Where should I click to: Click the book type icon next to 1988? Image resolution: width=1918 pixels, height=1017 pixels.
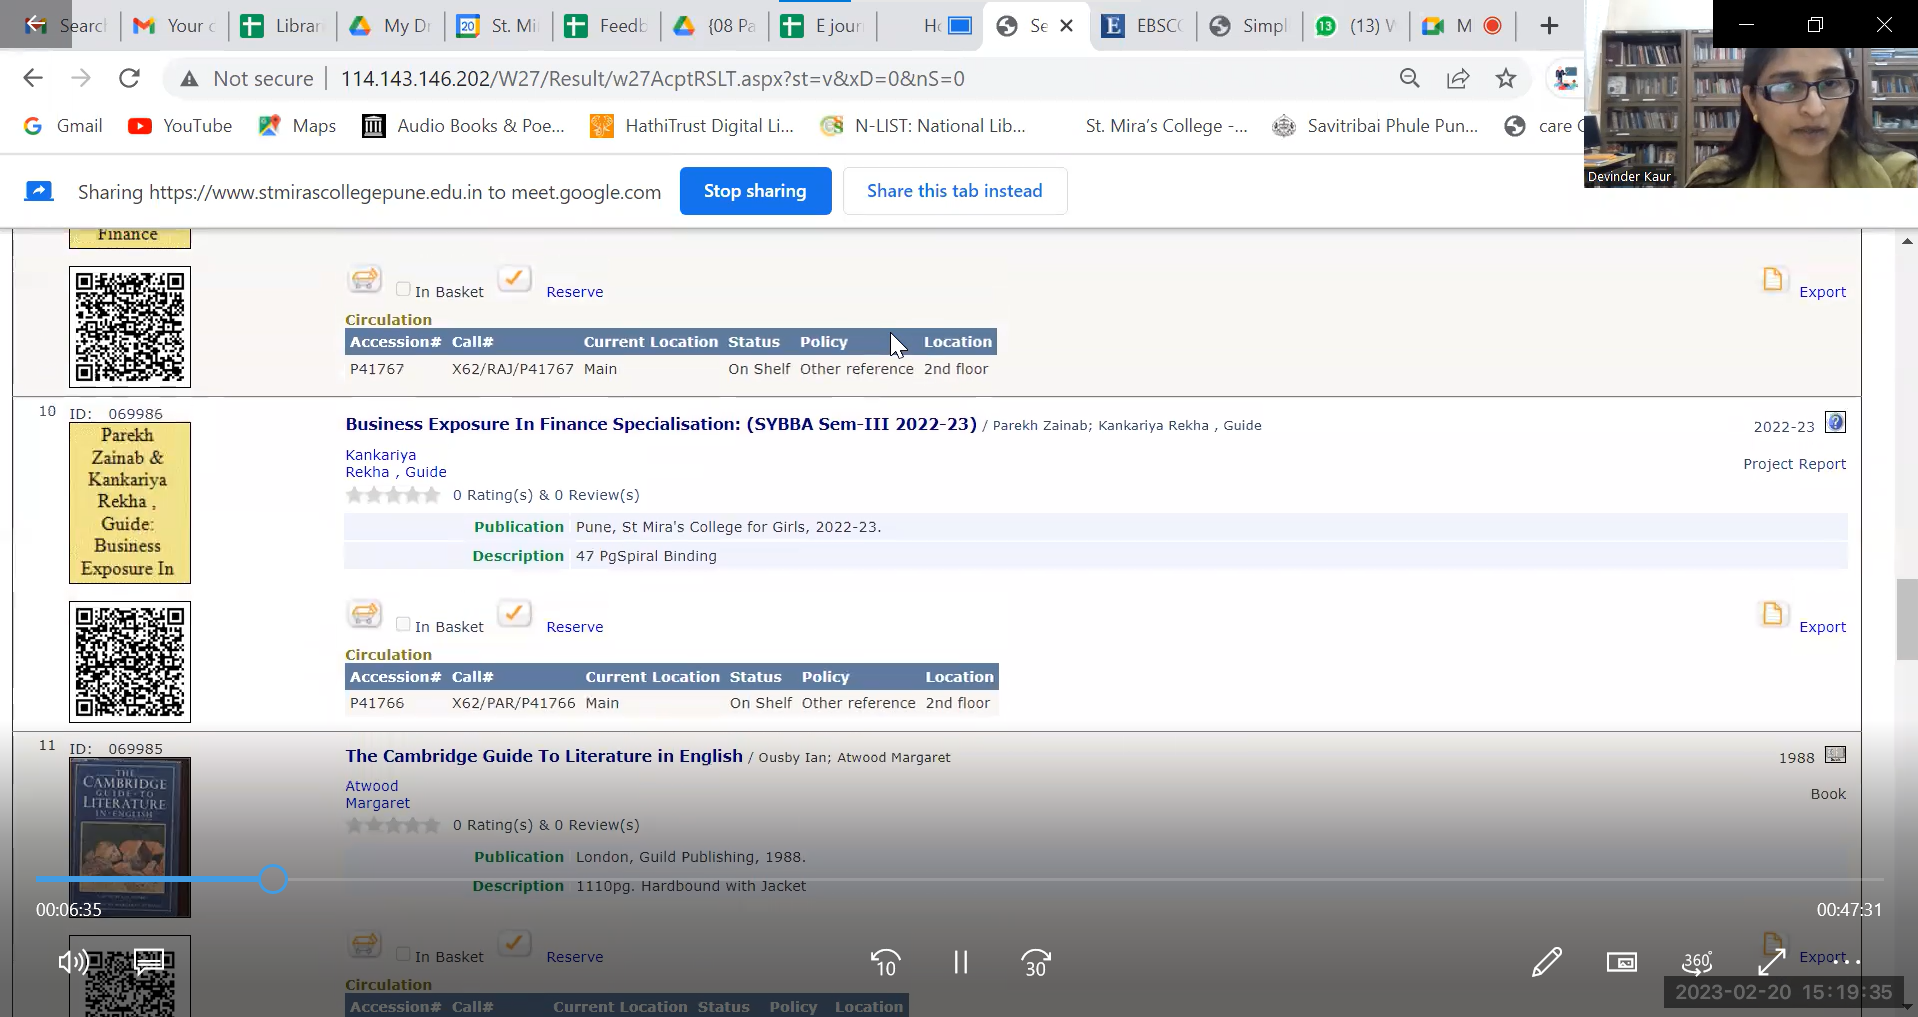pyautogui.click(x=1835, y=755)
